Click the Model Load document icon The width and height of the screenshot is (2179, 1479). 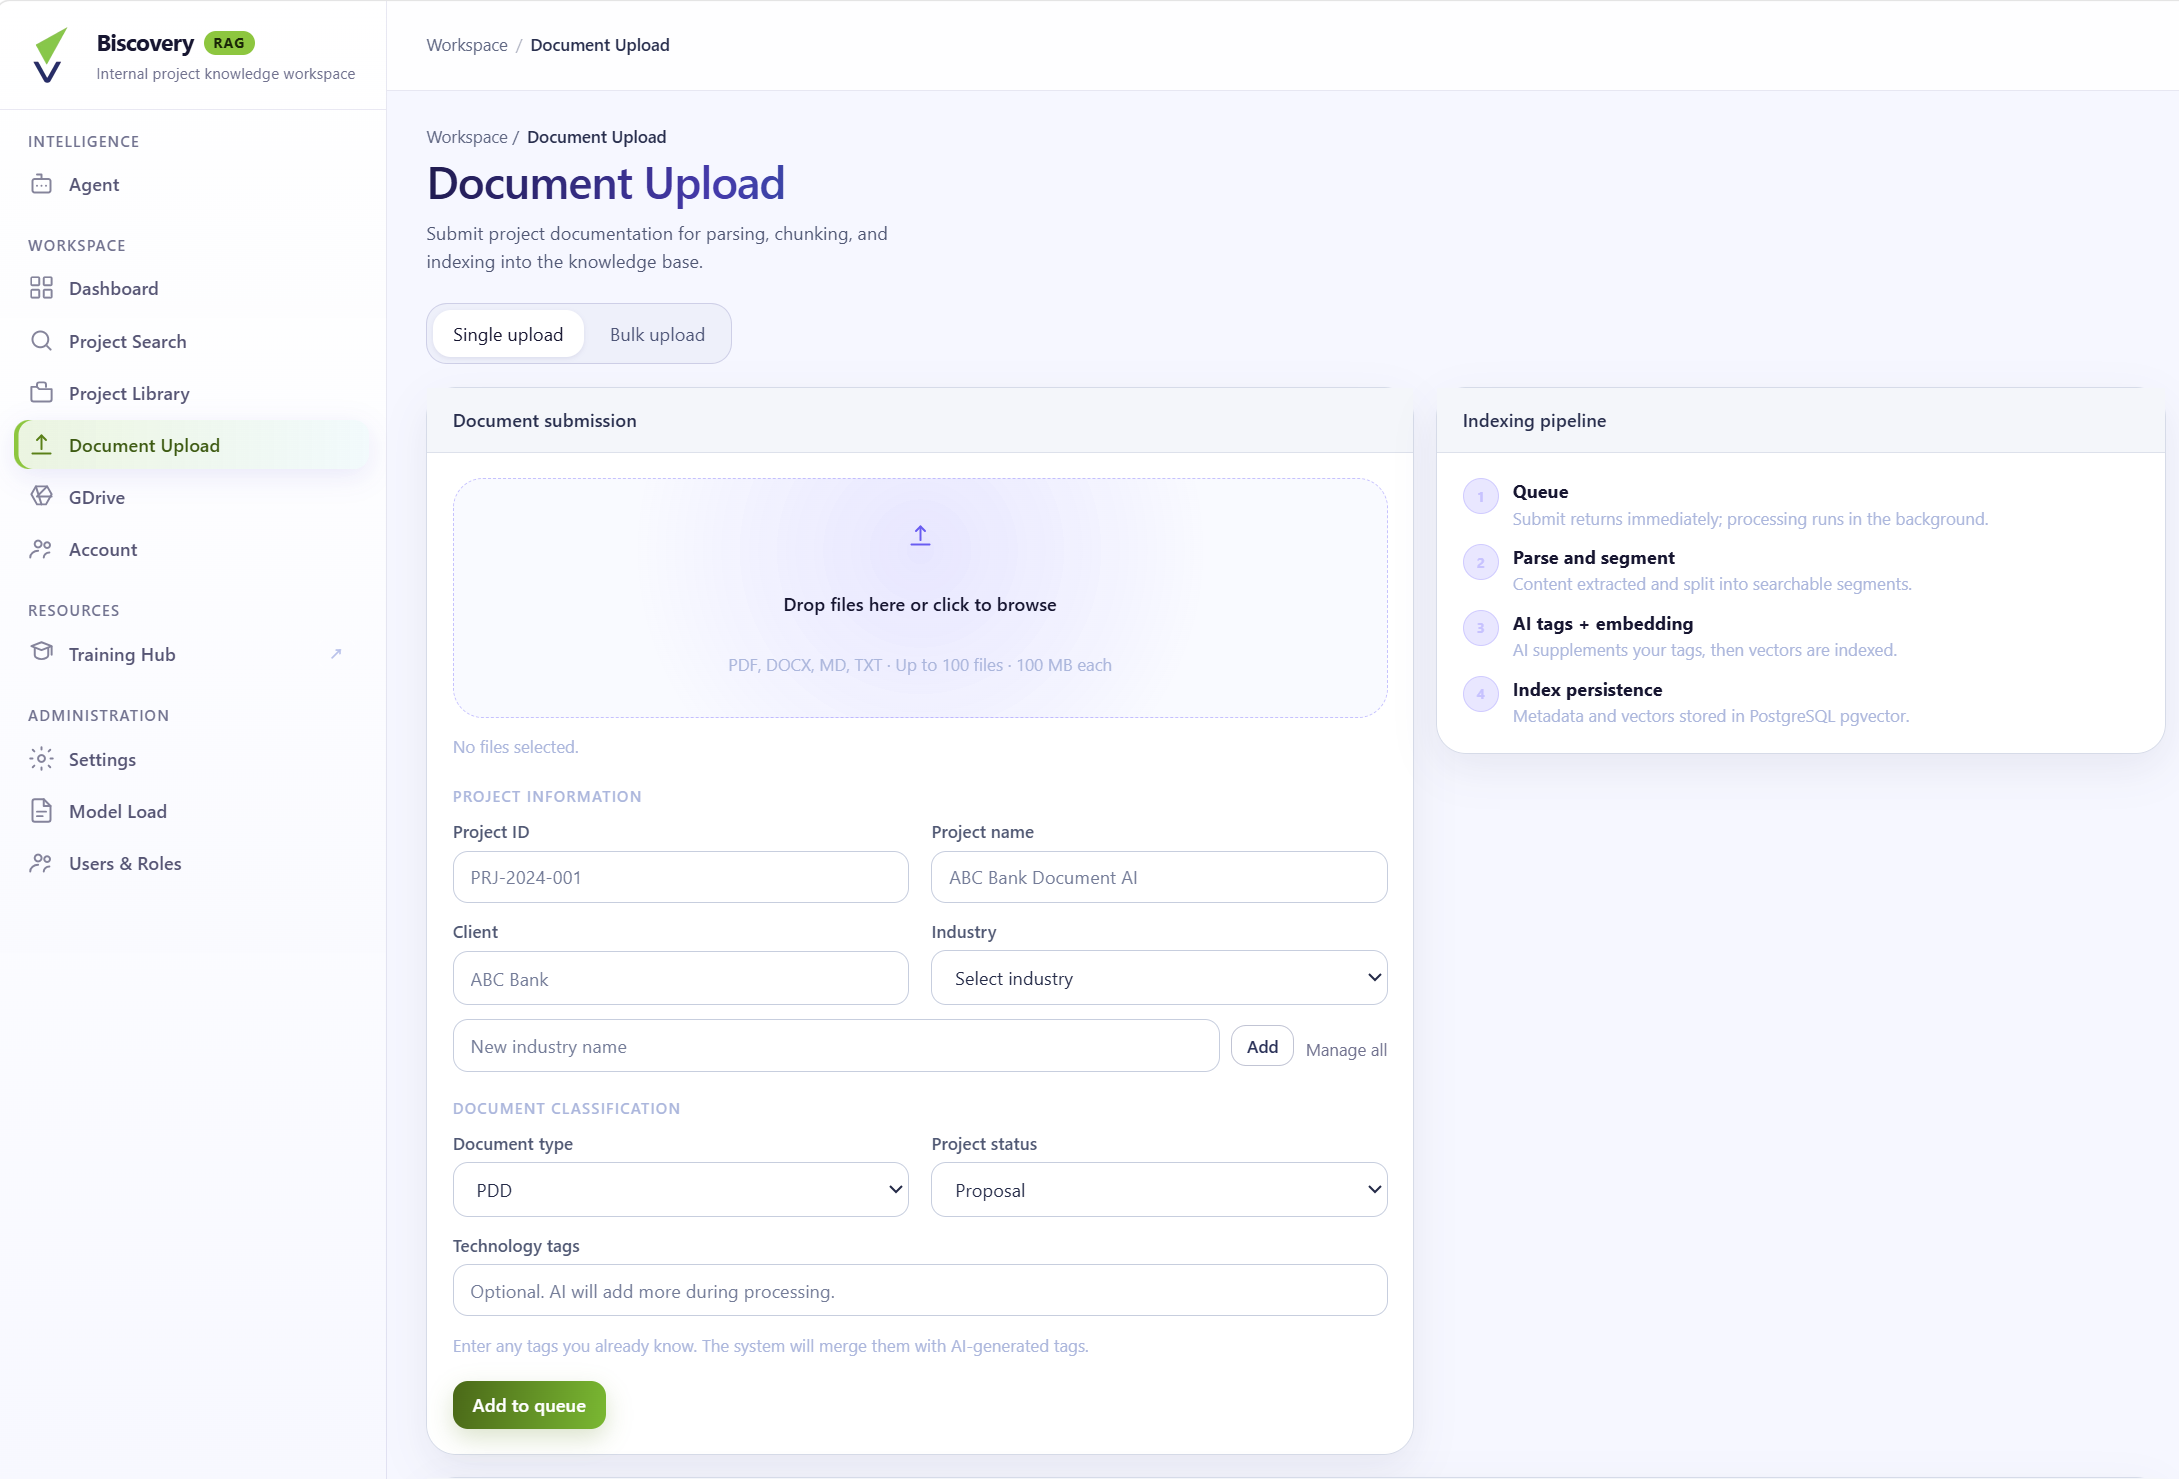point(41,811)
